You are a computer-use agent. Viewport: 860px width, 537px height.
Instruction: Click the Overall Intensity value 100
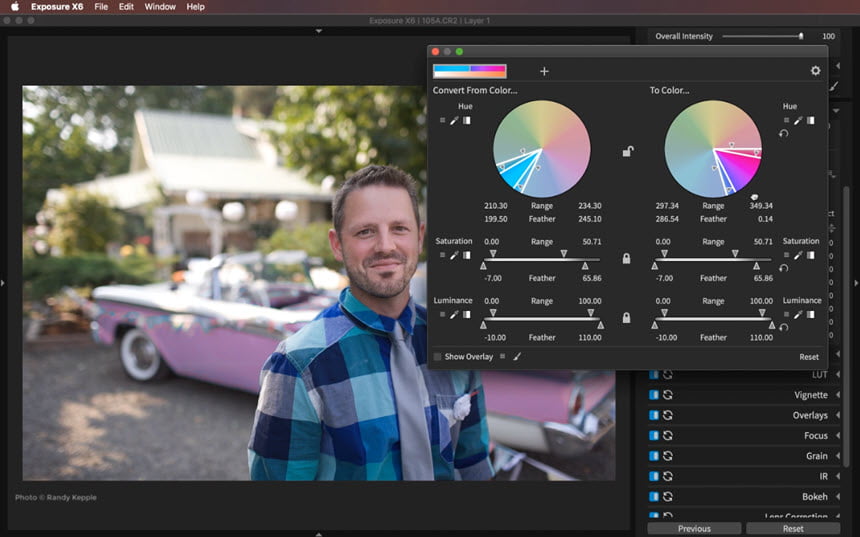pos(828,36)
